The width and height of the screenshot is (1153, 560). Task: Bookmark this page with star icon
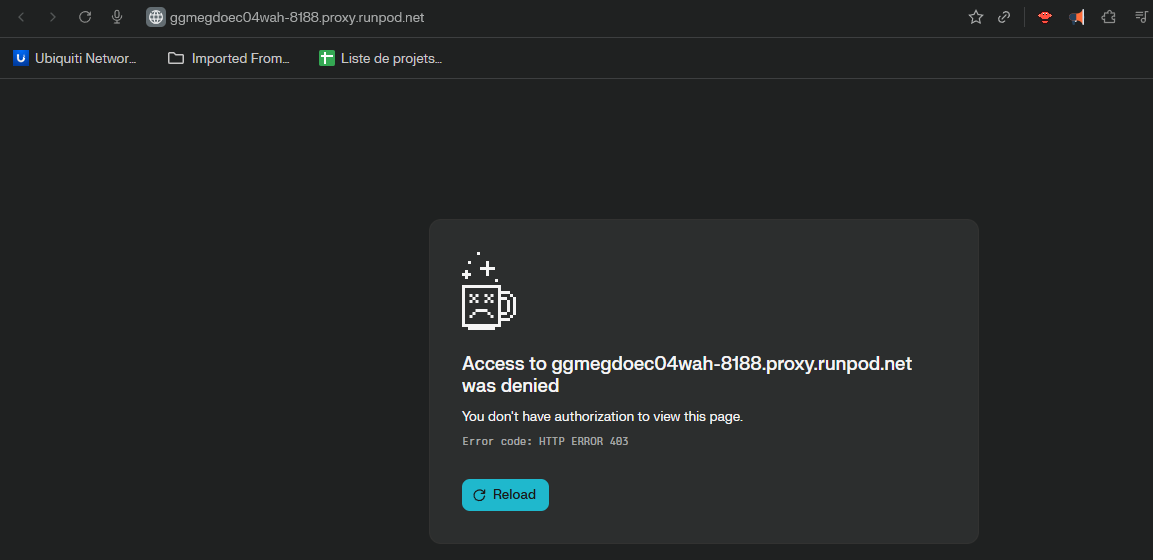(976, 17)
